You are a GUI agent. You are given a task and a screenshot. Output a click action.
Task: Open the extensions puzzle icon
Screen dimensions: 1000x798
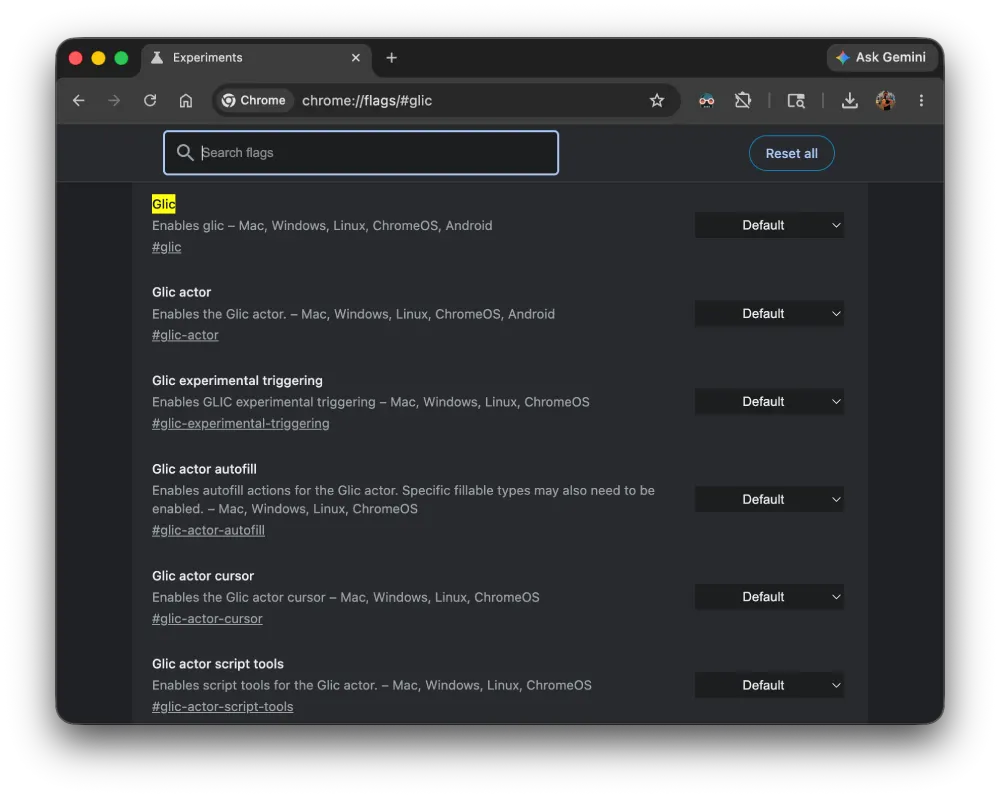742,101
